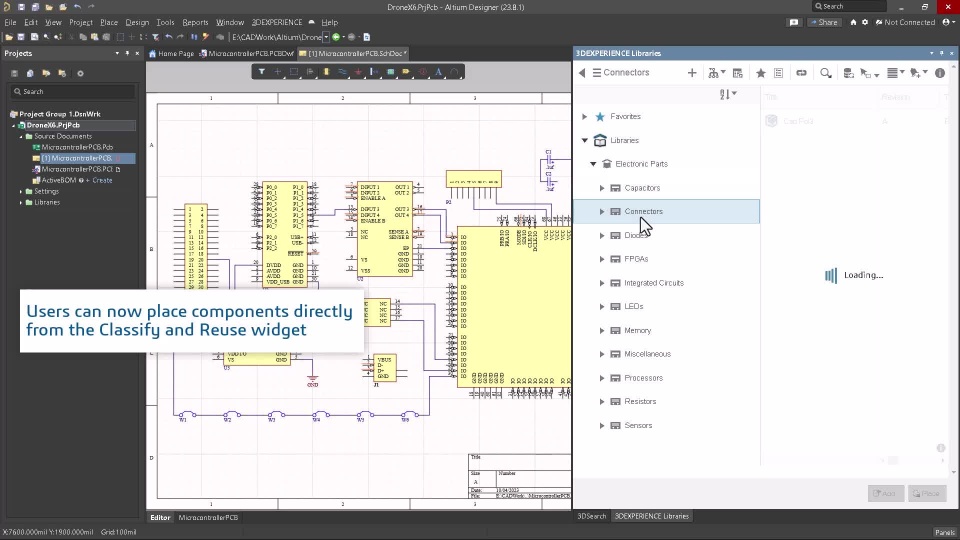Click the Projects panel Search field
Screen dimensions: 960x540
point(73,92)
